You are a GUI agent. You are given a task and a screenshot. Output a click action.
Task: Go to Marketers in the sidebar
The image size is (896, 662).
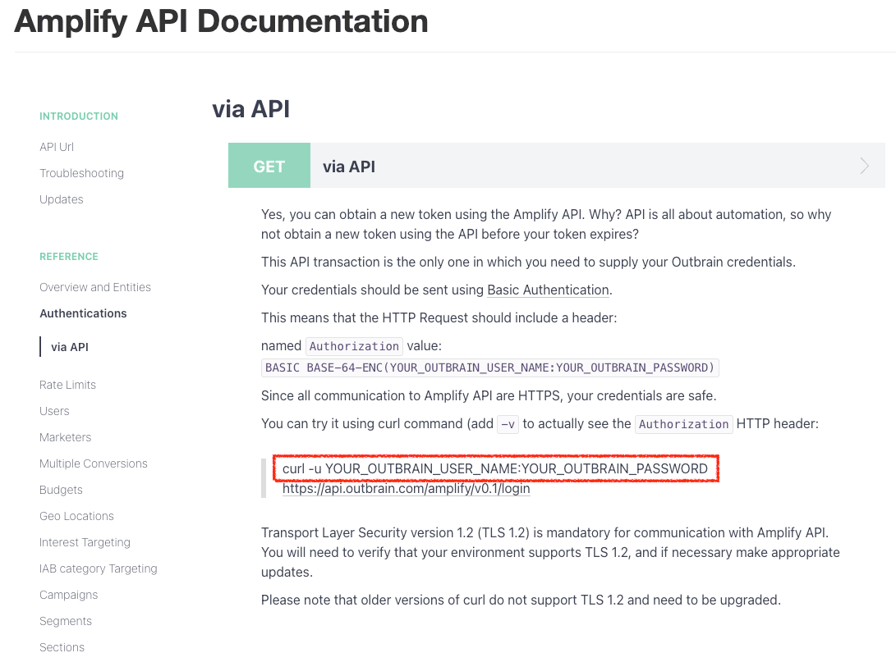(x=65, y=437)
